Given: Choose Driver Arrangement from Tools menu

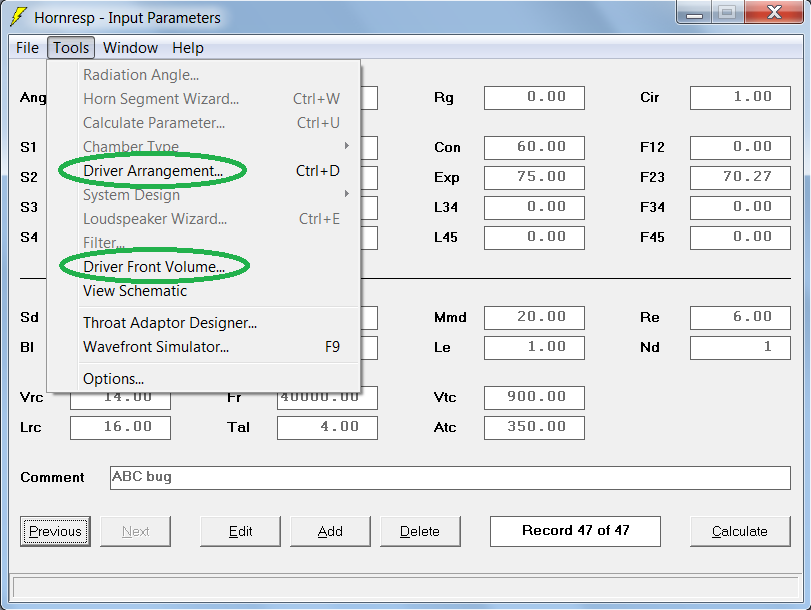Looking at the screenshot, I should point(204,171).
